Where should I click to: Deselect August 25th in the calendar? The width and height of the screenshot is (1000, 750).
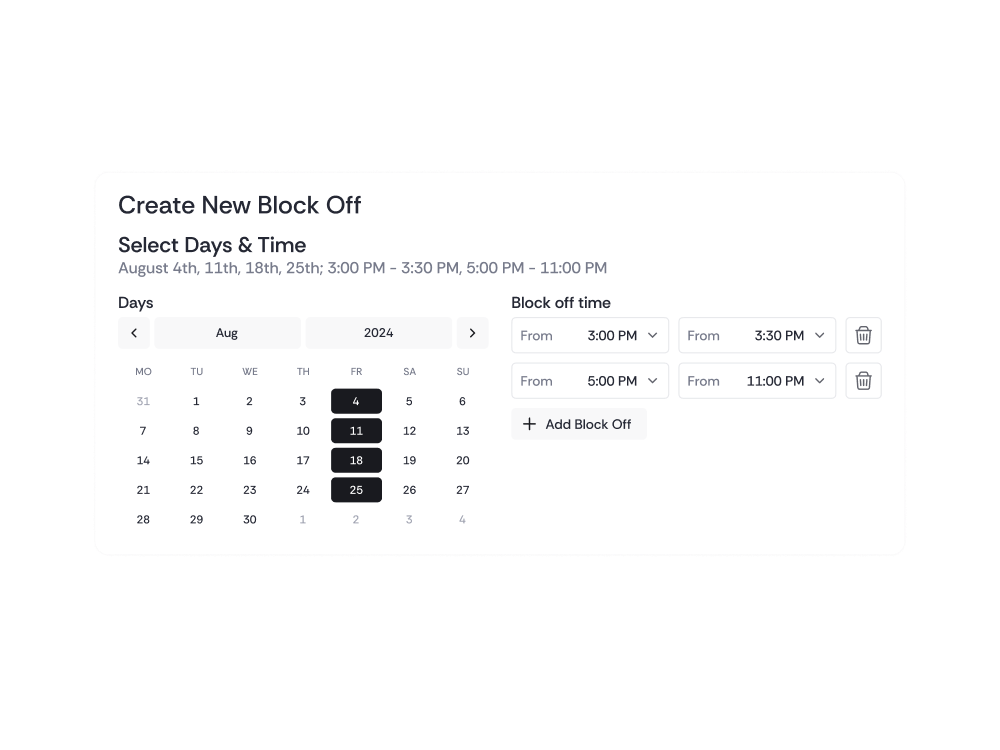356,490
